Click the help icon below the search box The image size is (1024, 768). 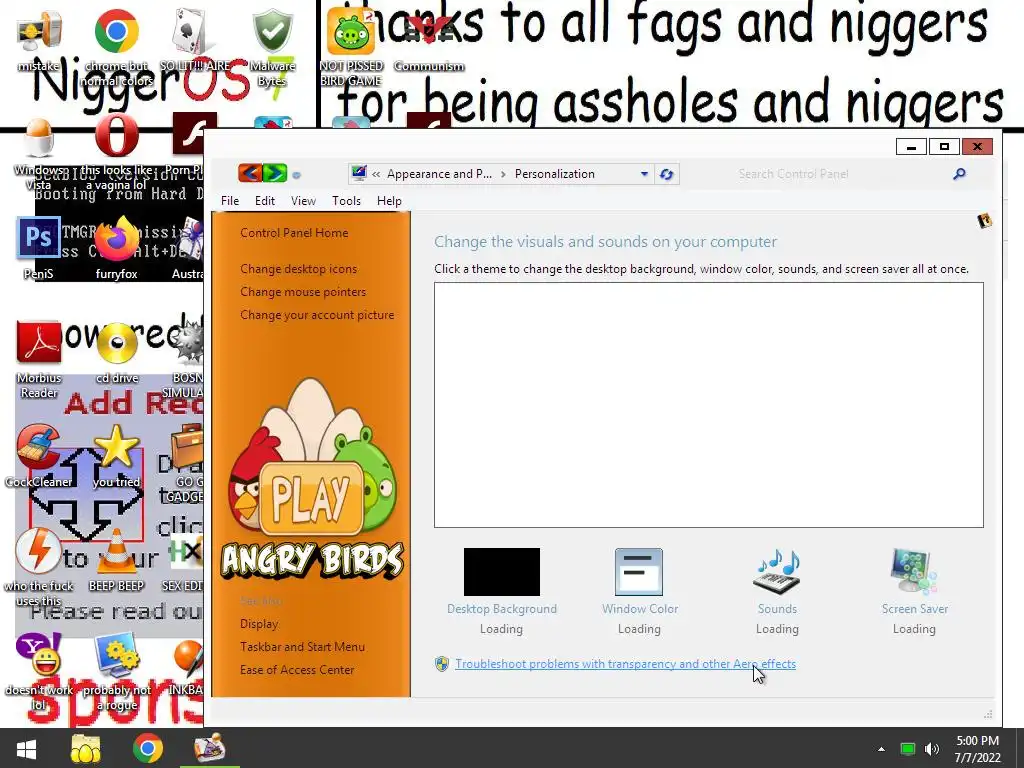coord(984,221)
